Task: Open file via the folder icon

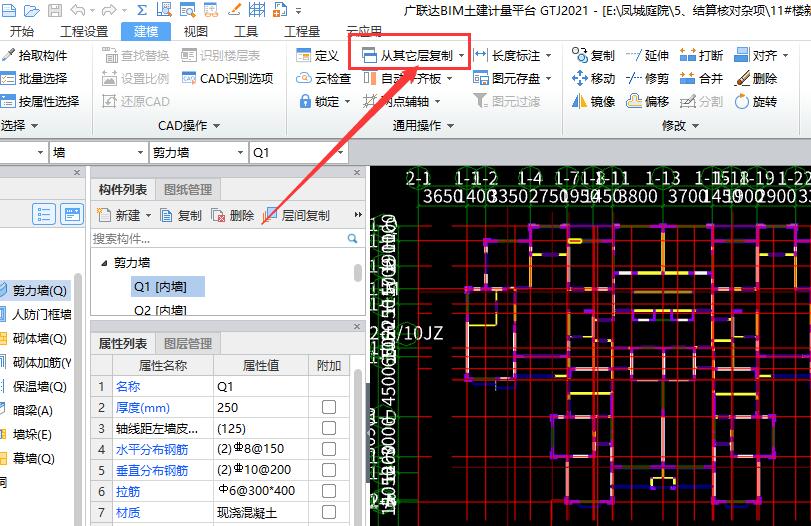Action: coord(32,10)
